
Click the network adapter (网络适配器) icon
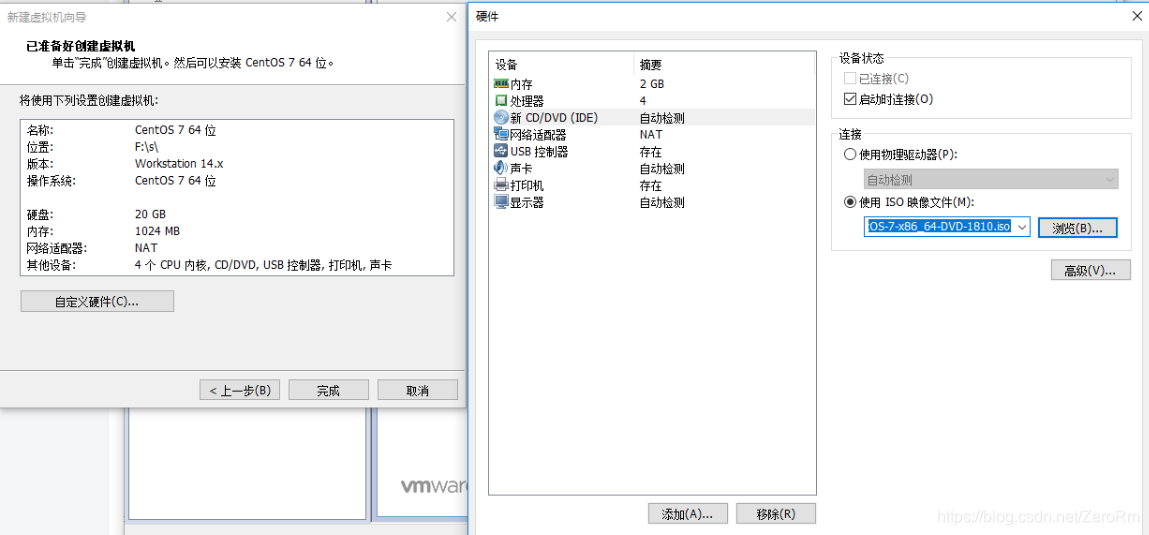(x=501, y=134)
